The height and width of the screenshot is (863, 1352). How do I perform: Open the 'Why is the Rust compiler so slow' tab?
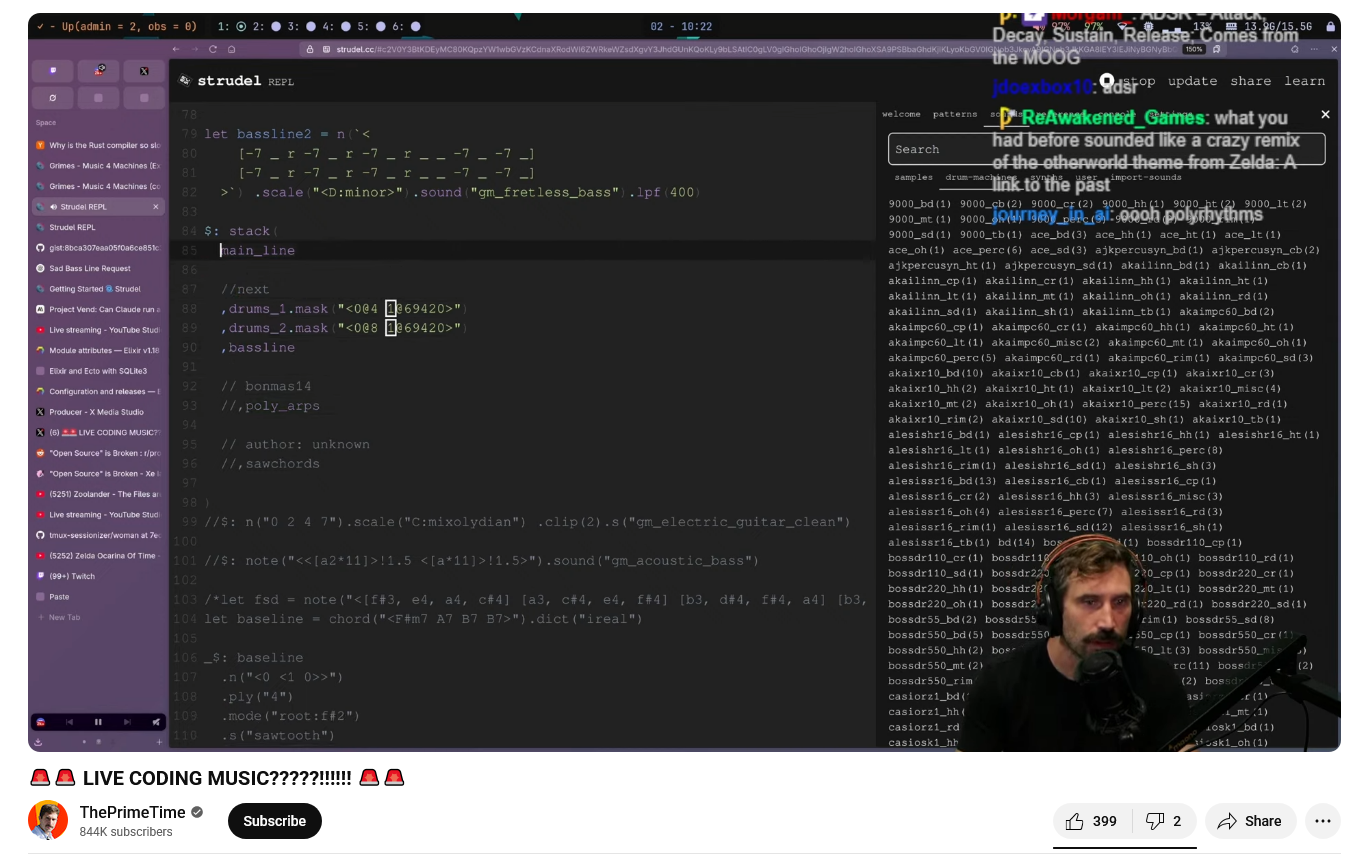coord(98,145)
